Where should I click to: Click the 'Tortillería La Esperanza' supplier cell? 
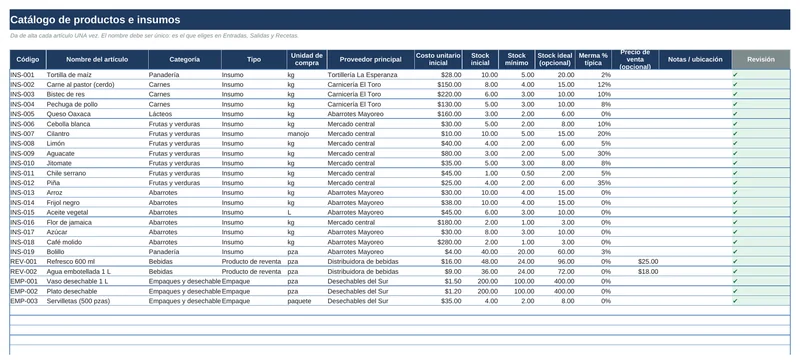370,75
